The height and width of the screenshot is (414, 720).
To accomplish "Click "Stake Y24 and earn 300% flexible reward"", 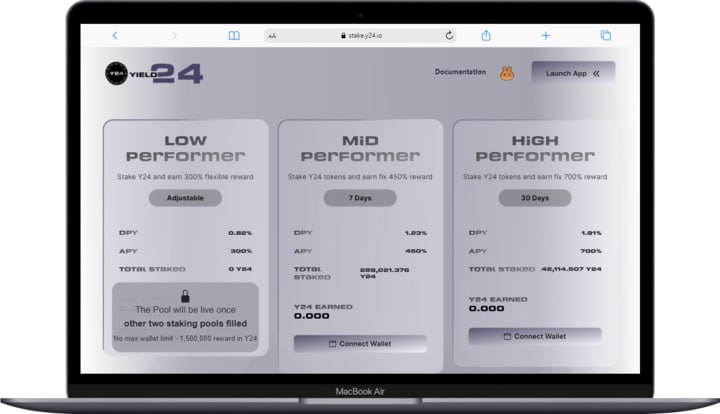I will coord(185,177).
